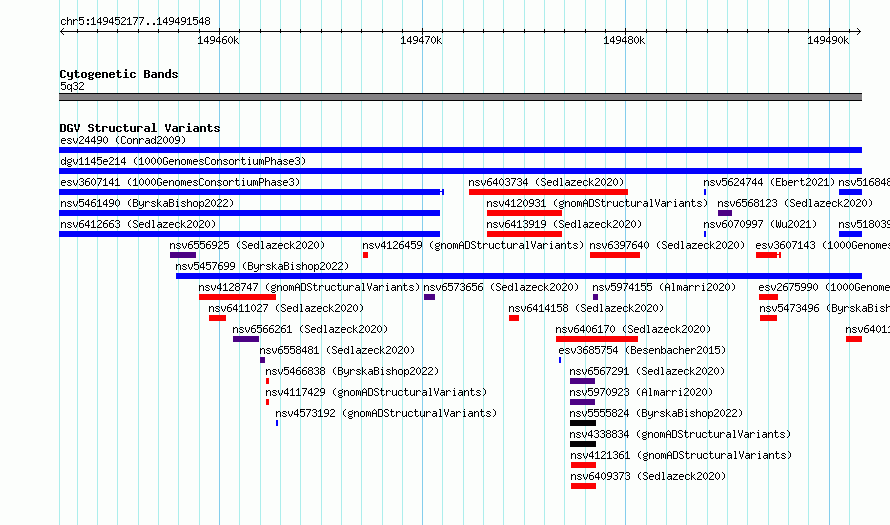
Task: Click the red bar under nsv4120931
Action: coord(524,213)
